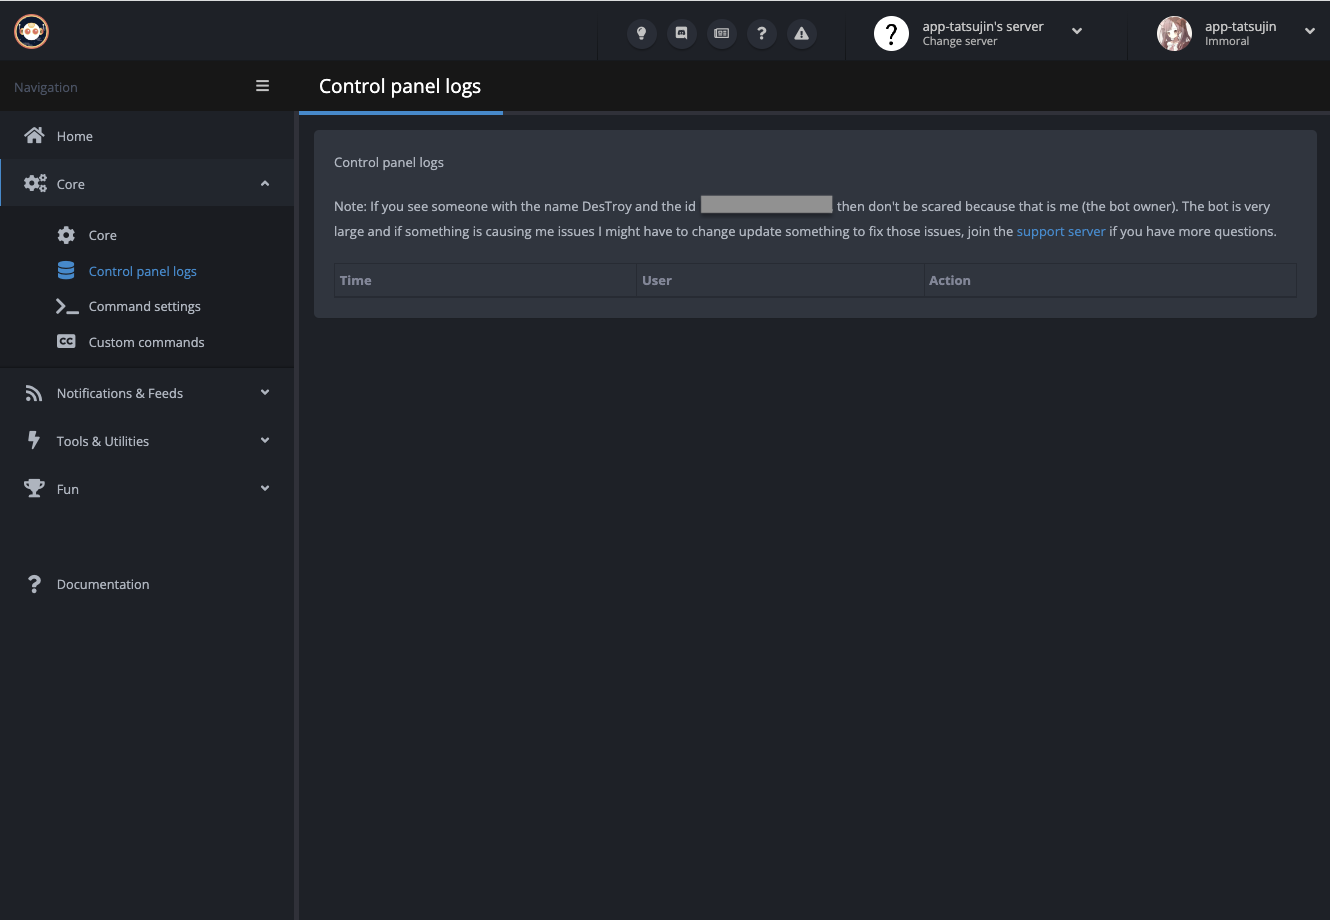This screenshot has height=920, width=1330.
Task: Open the Discord icon button
Action: [x=681, y=33]
